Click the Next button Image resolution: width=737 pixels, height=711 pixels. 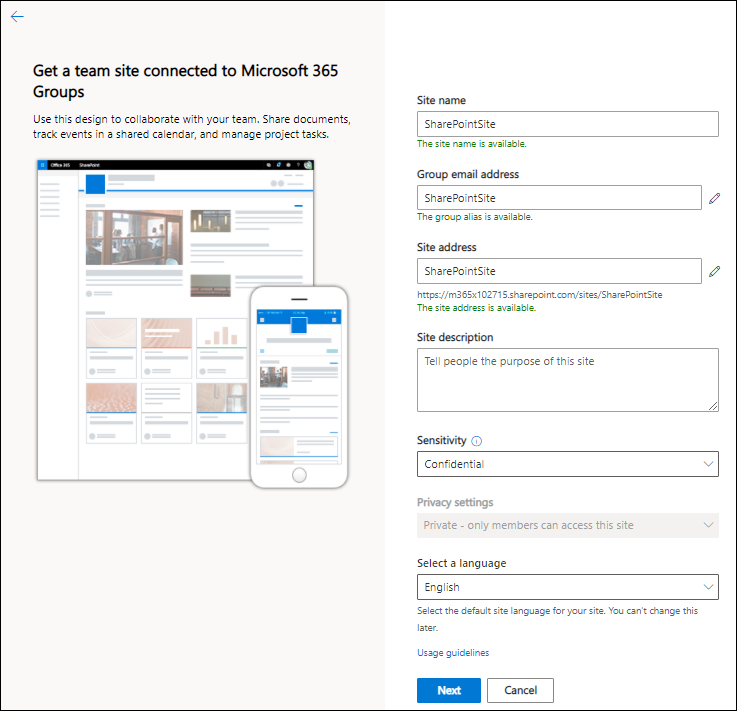(x=448, y=690)
